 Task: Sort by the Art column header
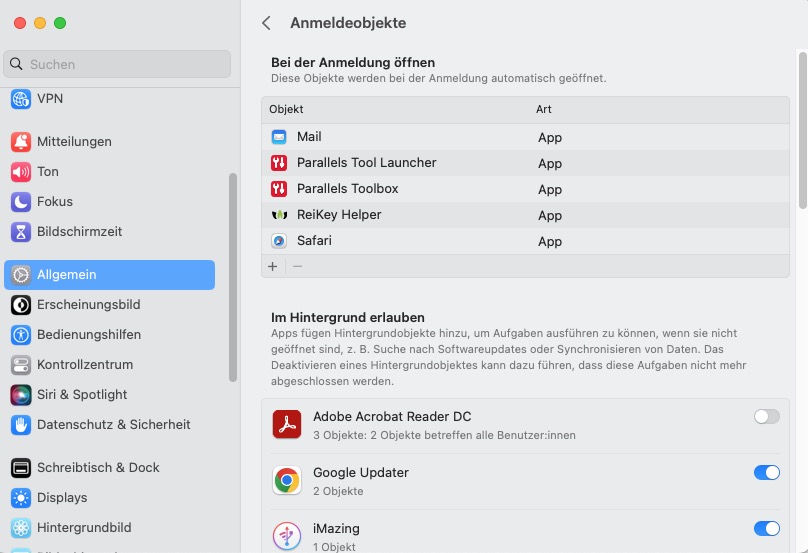point(544,109)
